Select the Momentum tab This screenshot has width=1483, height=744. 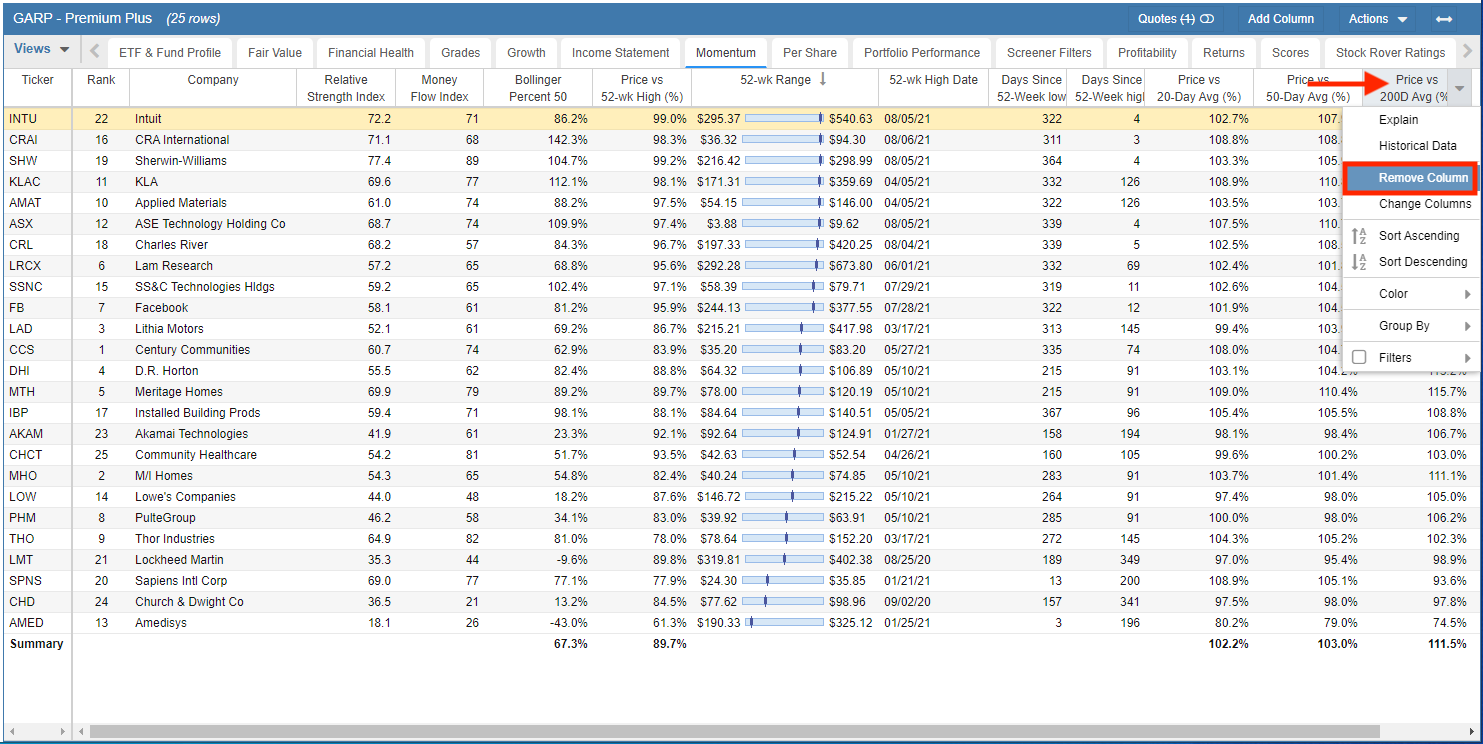(x=726, y=53)
